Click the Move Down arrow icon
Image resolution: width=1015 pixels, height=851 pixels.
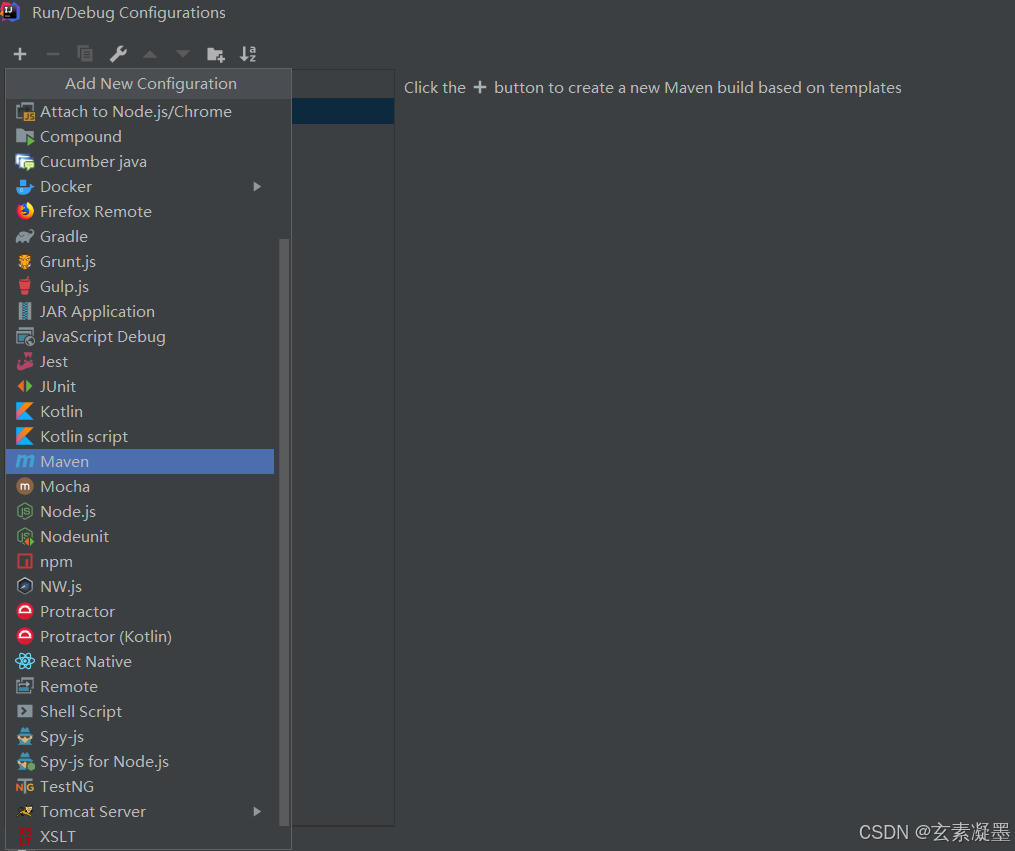[183, 54]
